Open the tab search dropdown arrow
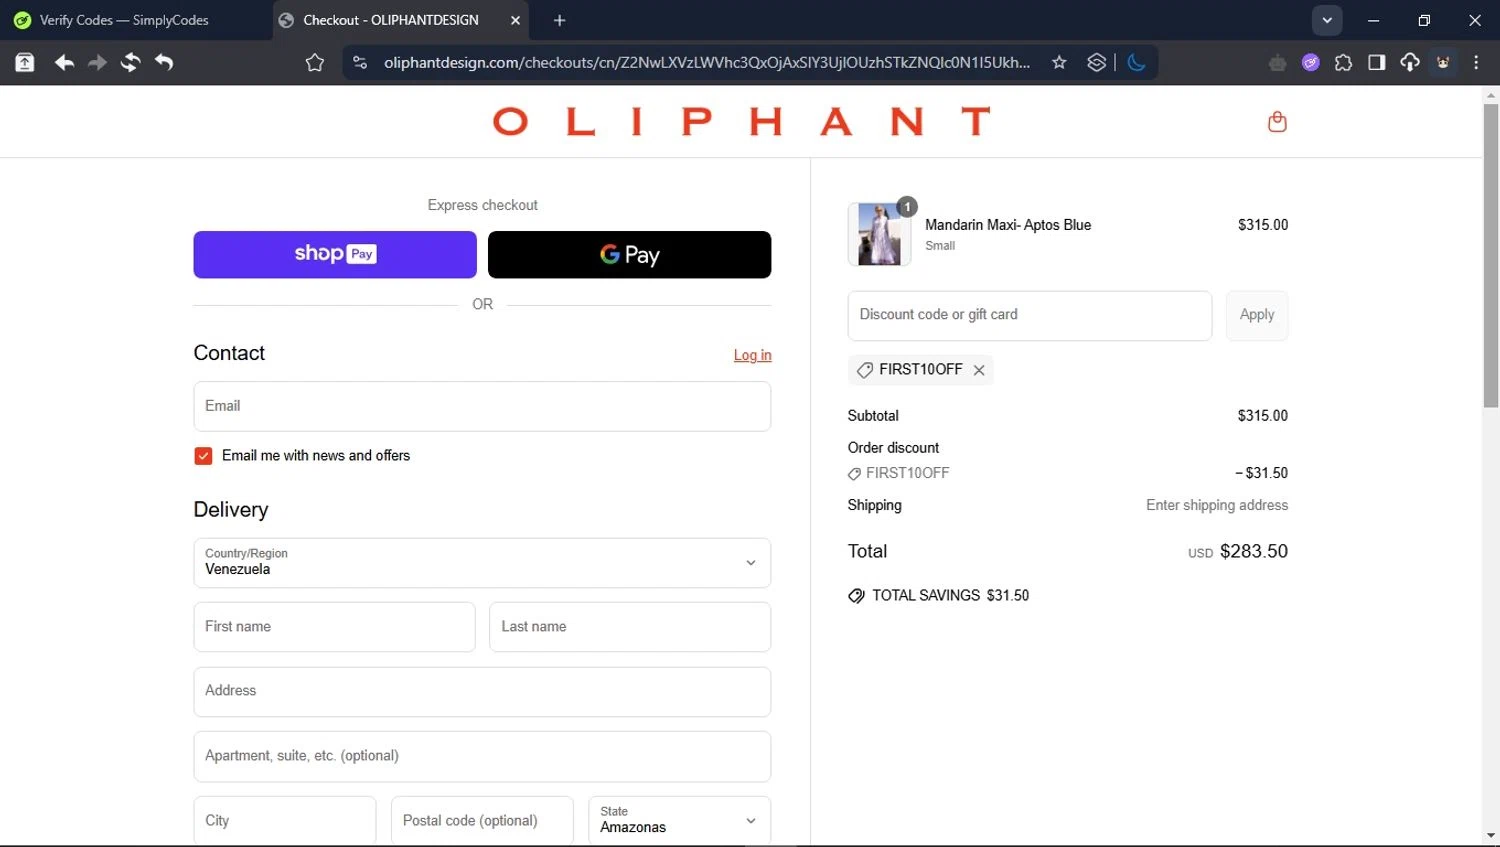The image size is (1500, 847). [x=1327, y=20]
